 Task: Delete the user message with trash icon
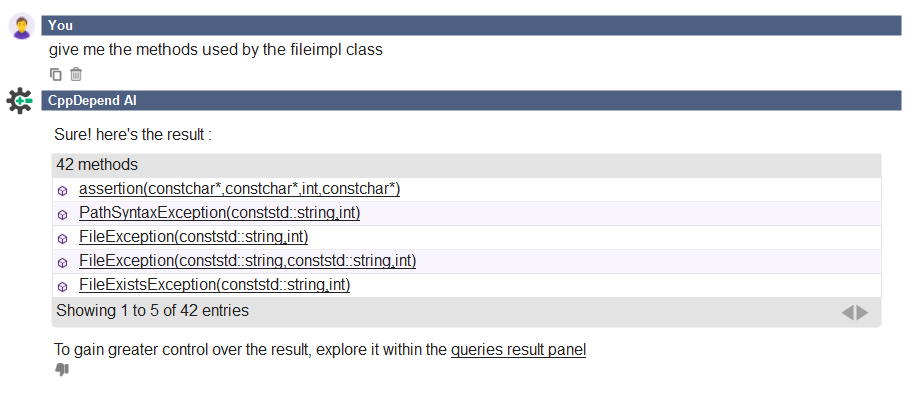click(76, 74)
